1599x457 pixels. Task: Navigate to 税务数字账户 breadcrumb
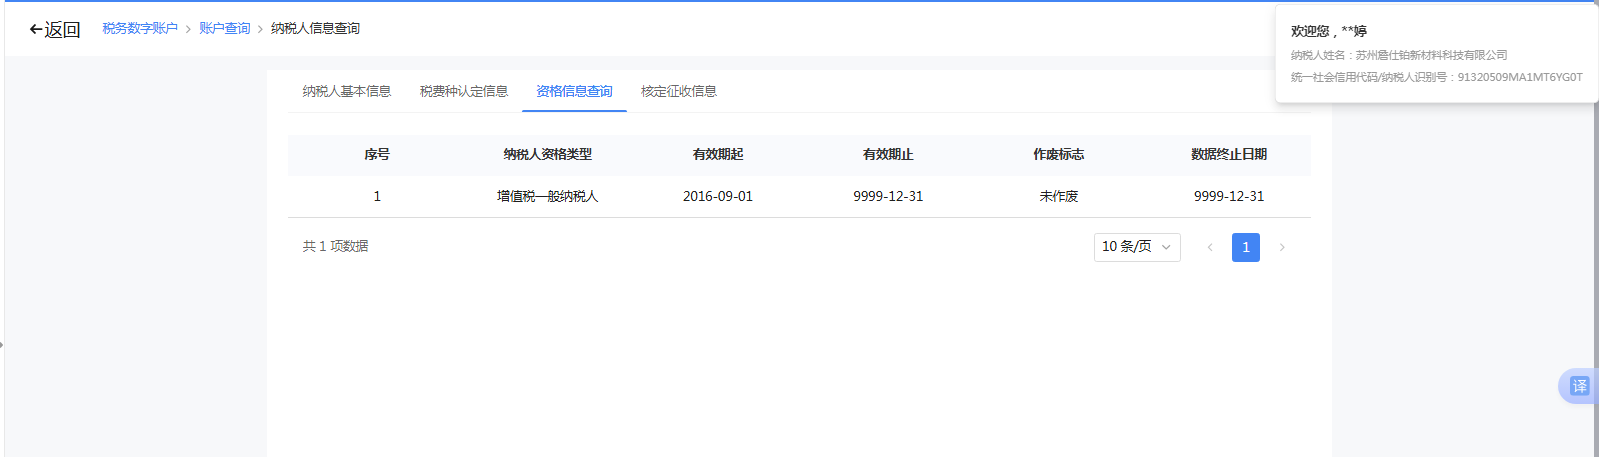[x=140, y=29]
